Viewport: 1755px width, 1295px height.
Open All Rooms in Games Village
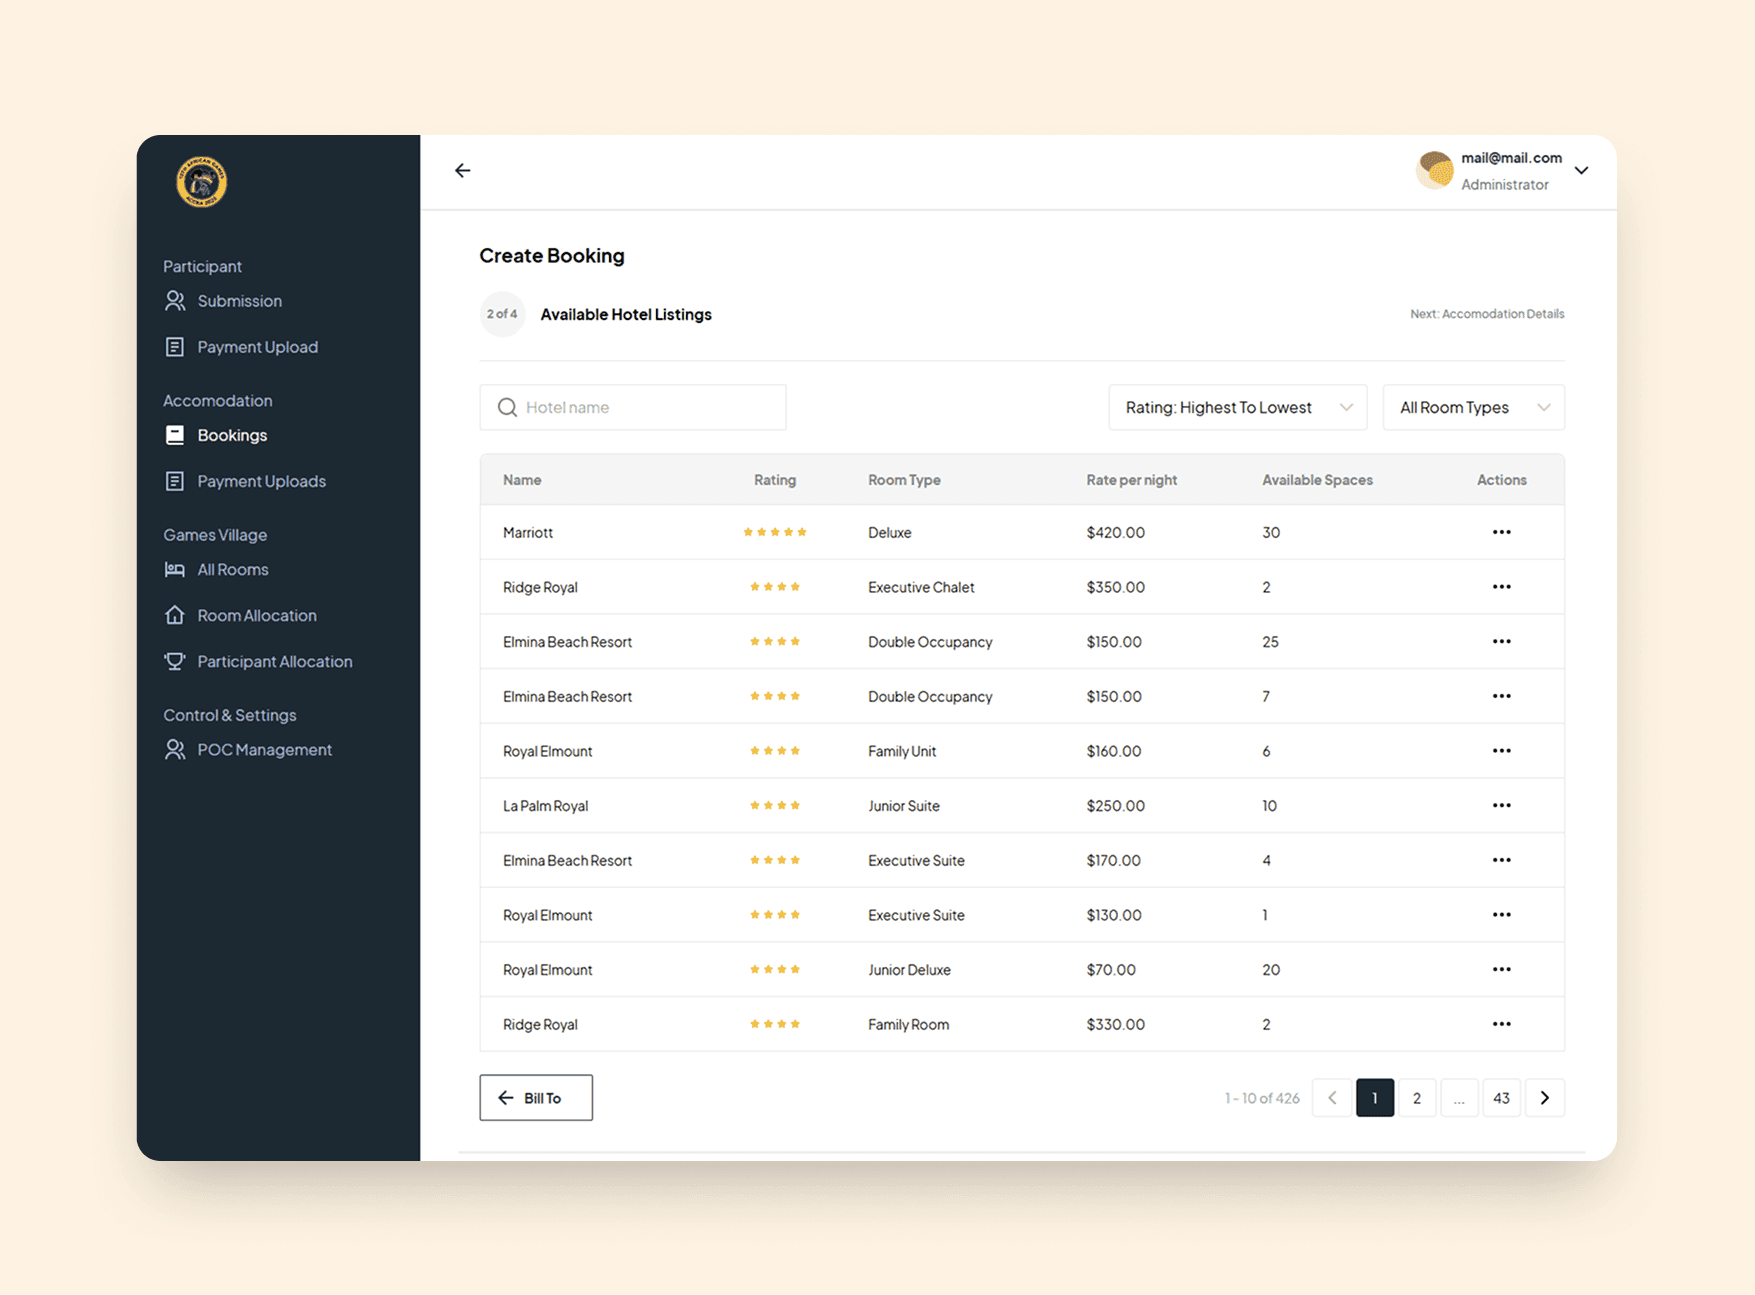[x=232, y=569]
